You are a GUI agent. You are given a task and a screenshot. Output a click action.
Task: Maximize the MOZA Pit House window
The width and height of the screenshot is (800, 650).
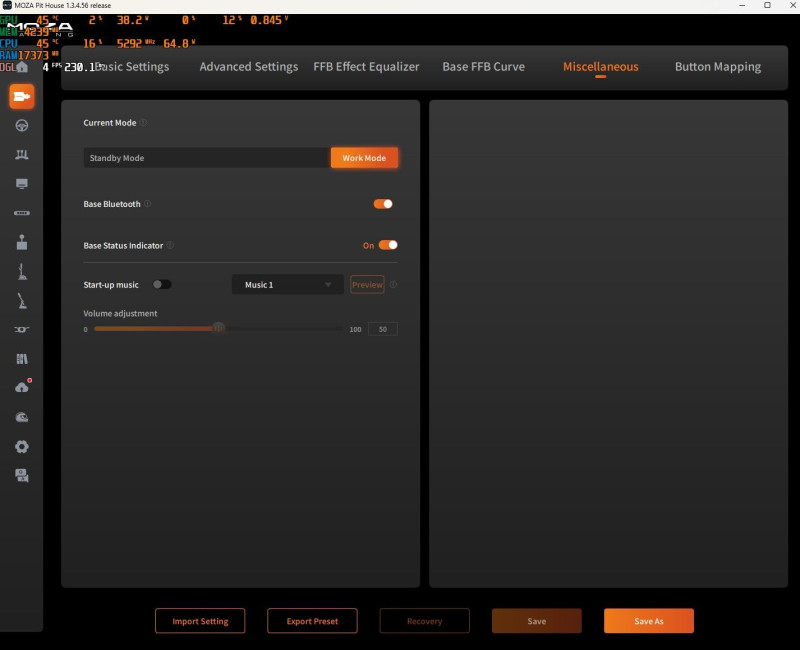point(767,5)
